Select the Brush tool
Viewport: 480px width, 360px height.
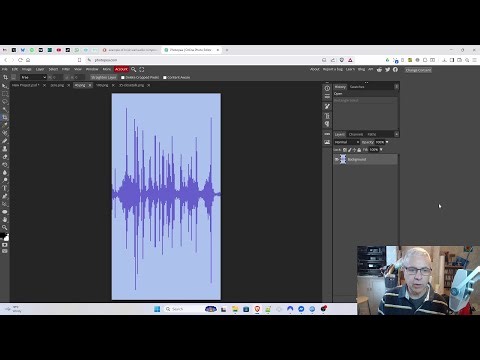coord(5,141)
